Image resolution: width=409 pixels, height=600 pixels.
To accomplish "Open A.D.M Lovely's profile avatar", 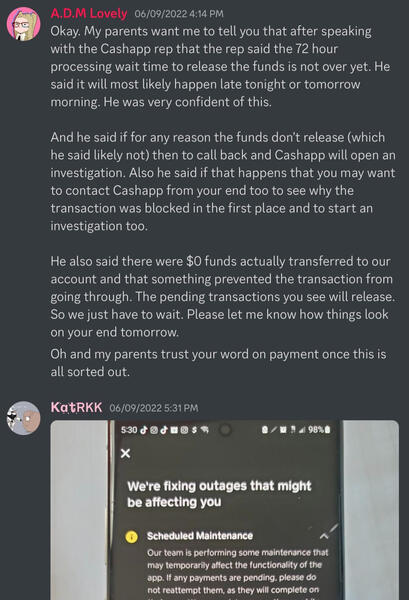I will 24,24.
